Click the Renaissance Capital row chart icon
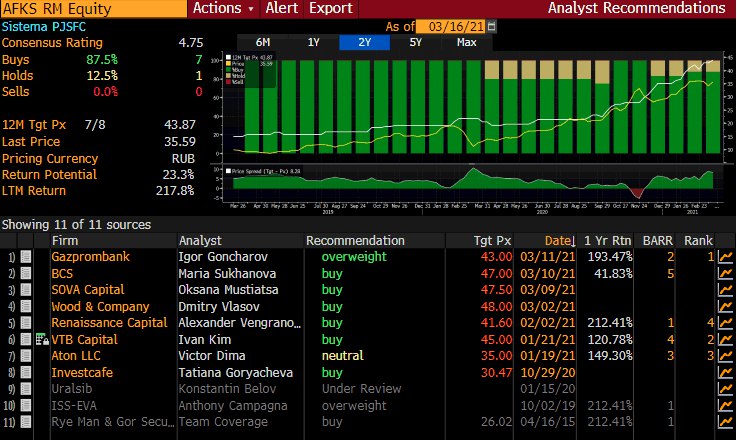This screenshot has width=737, height=440. pyautogui.click(x=725, y=323)
